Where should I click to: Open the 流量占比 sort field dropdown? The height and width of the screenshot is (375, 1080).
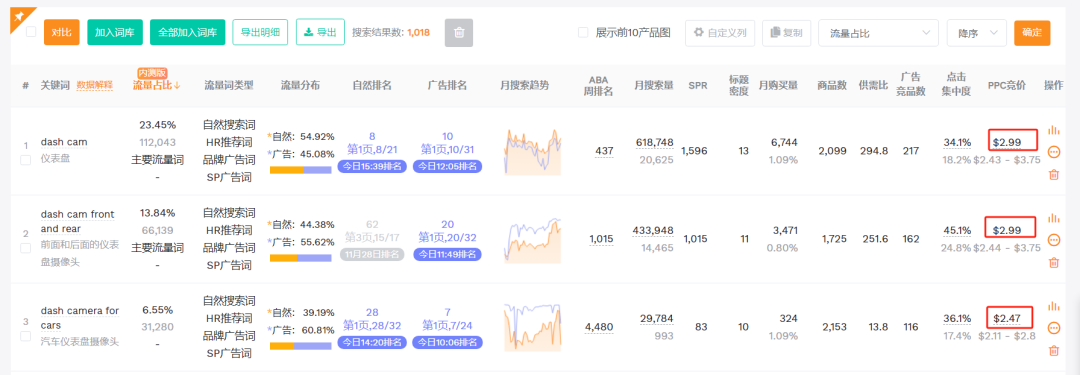(878, 32)
